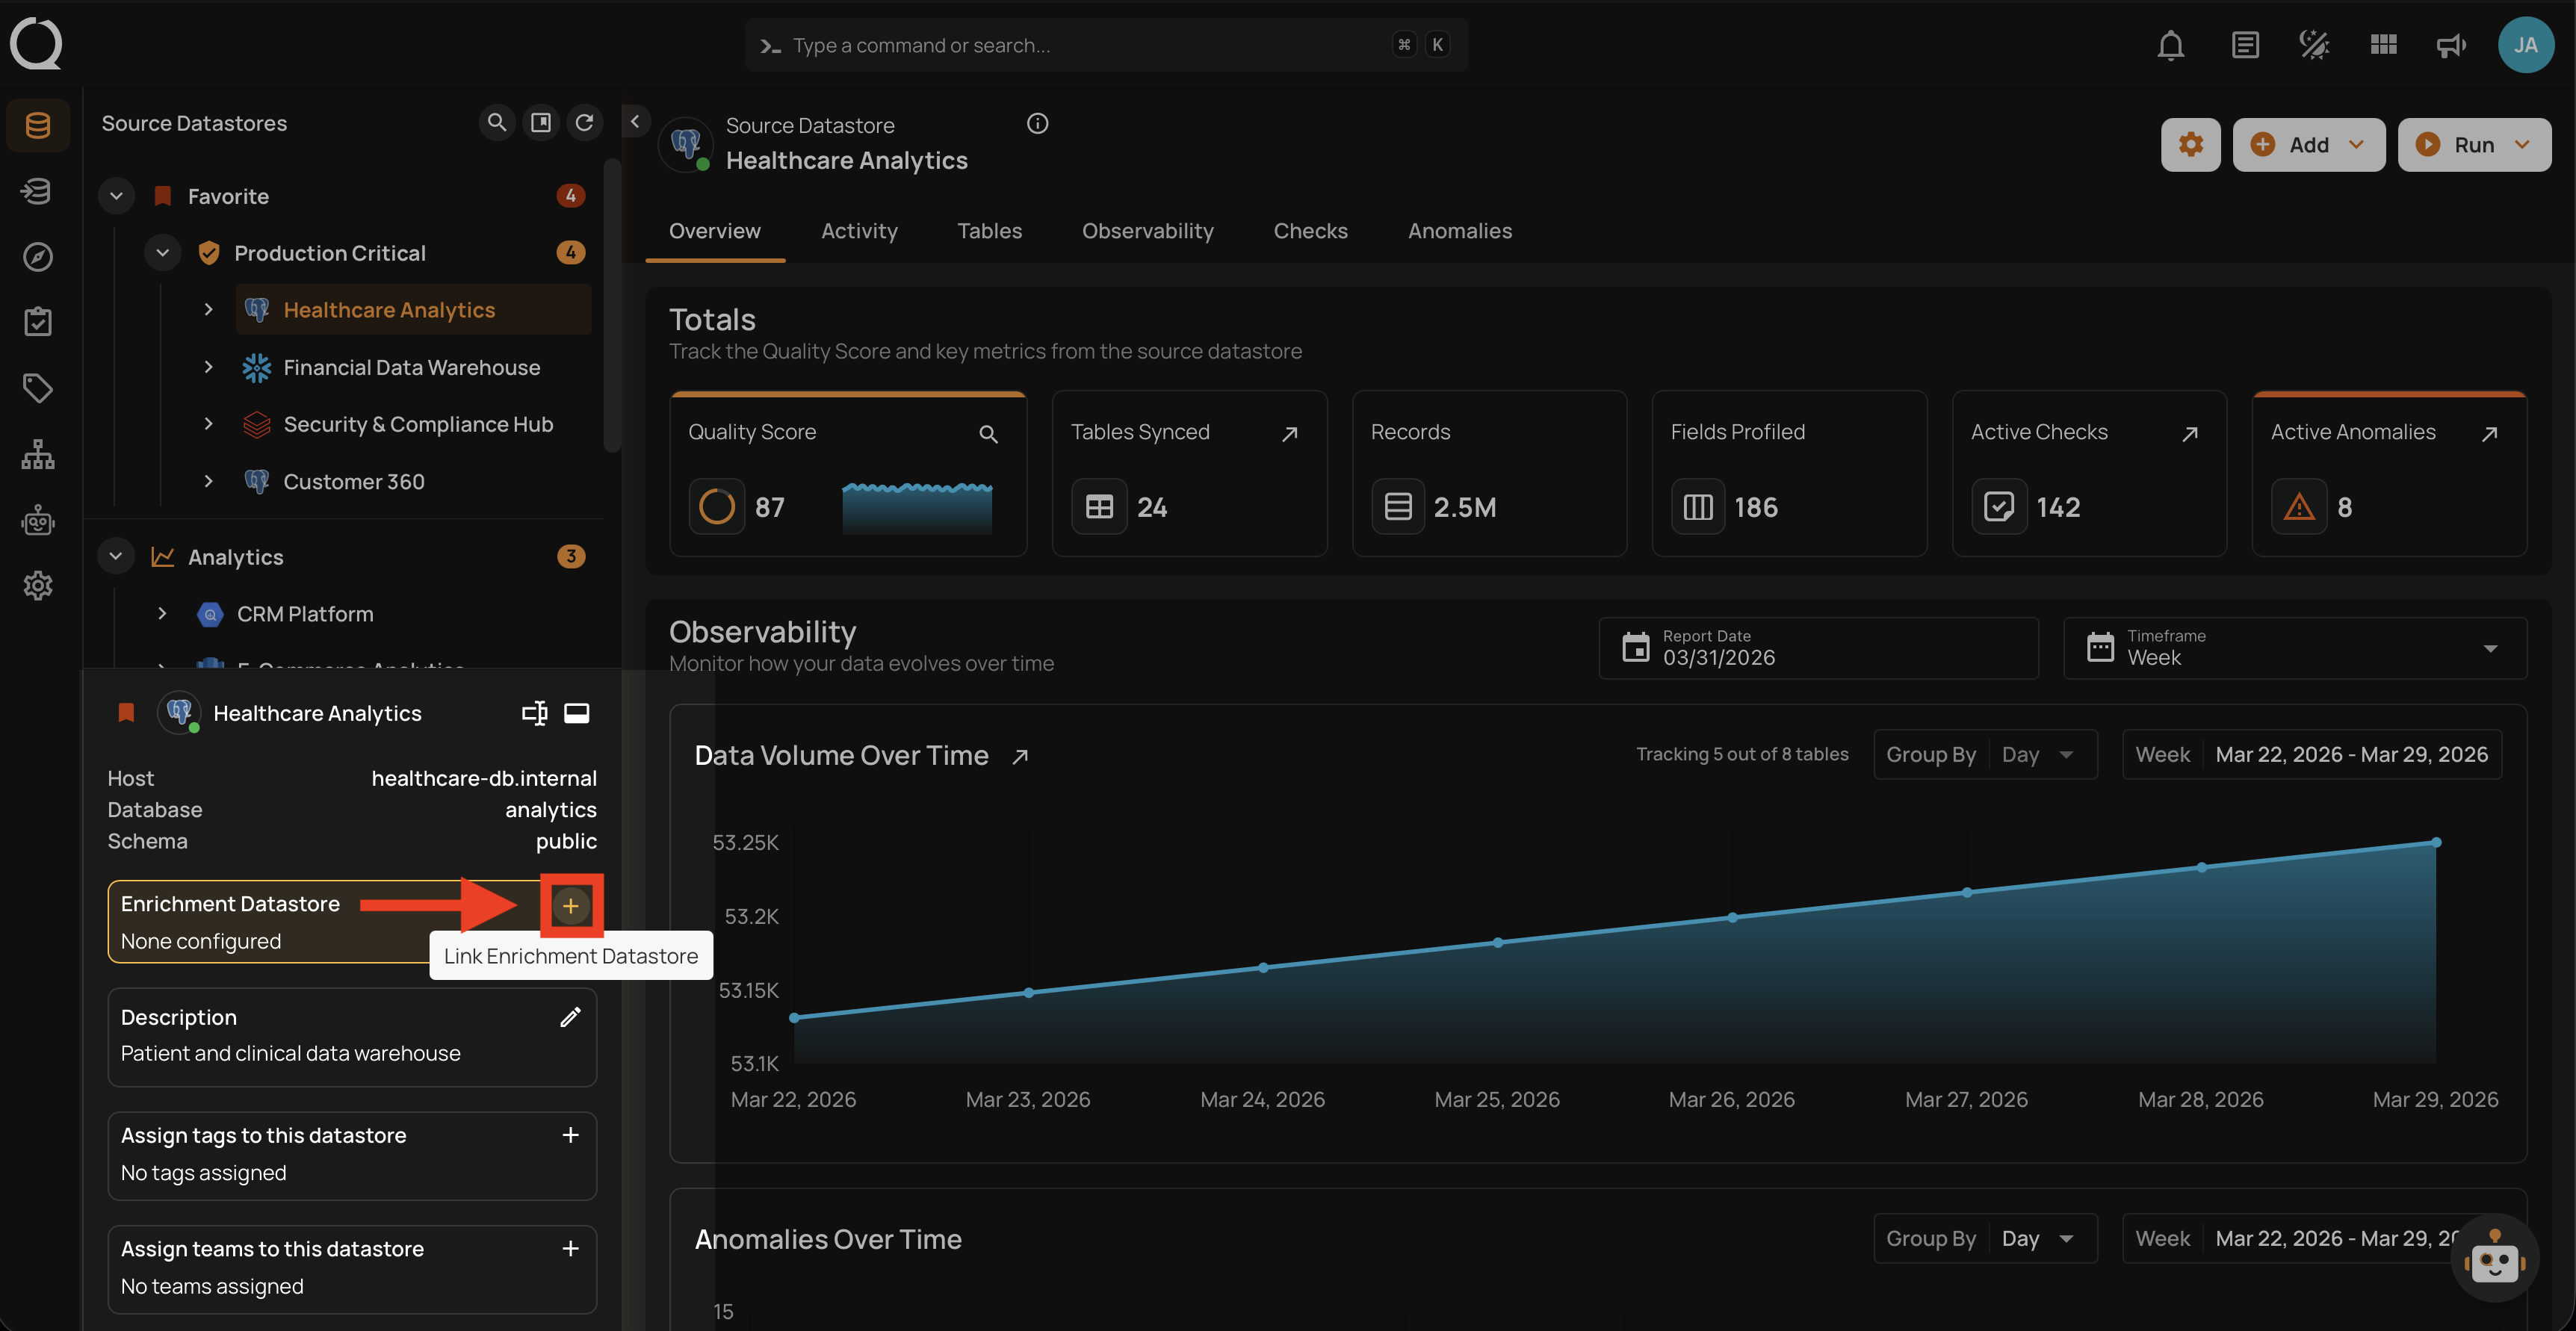Screen dimensions: 2576x1331
Task: Open the Settings gear in sidebar
Action: (x=38, y=586)
